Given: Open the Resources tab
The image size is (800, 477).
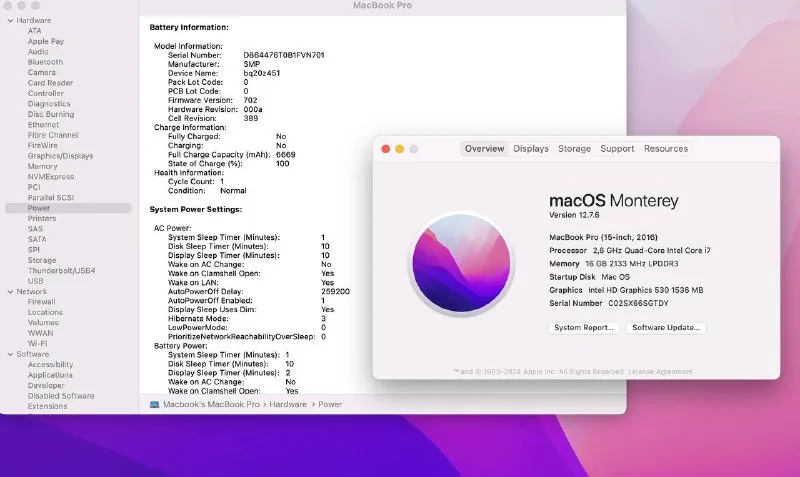Looking at the screenshot, I should click(x=666, y=148).
